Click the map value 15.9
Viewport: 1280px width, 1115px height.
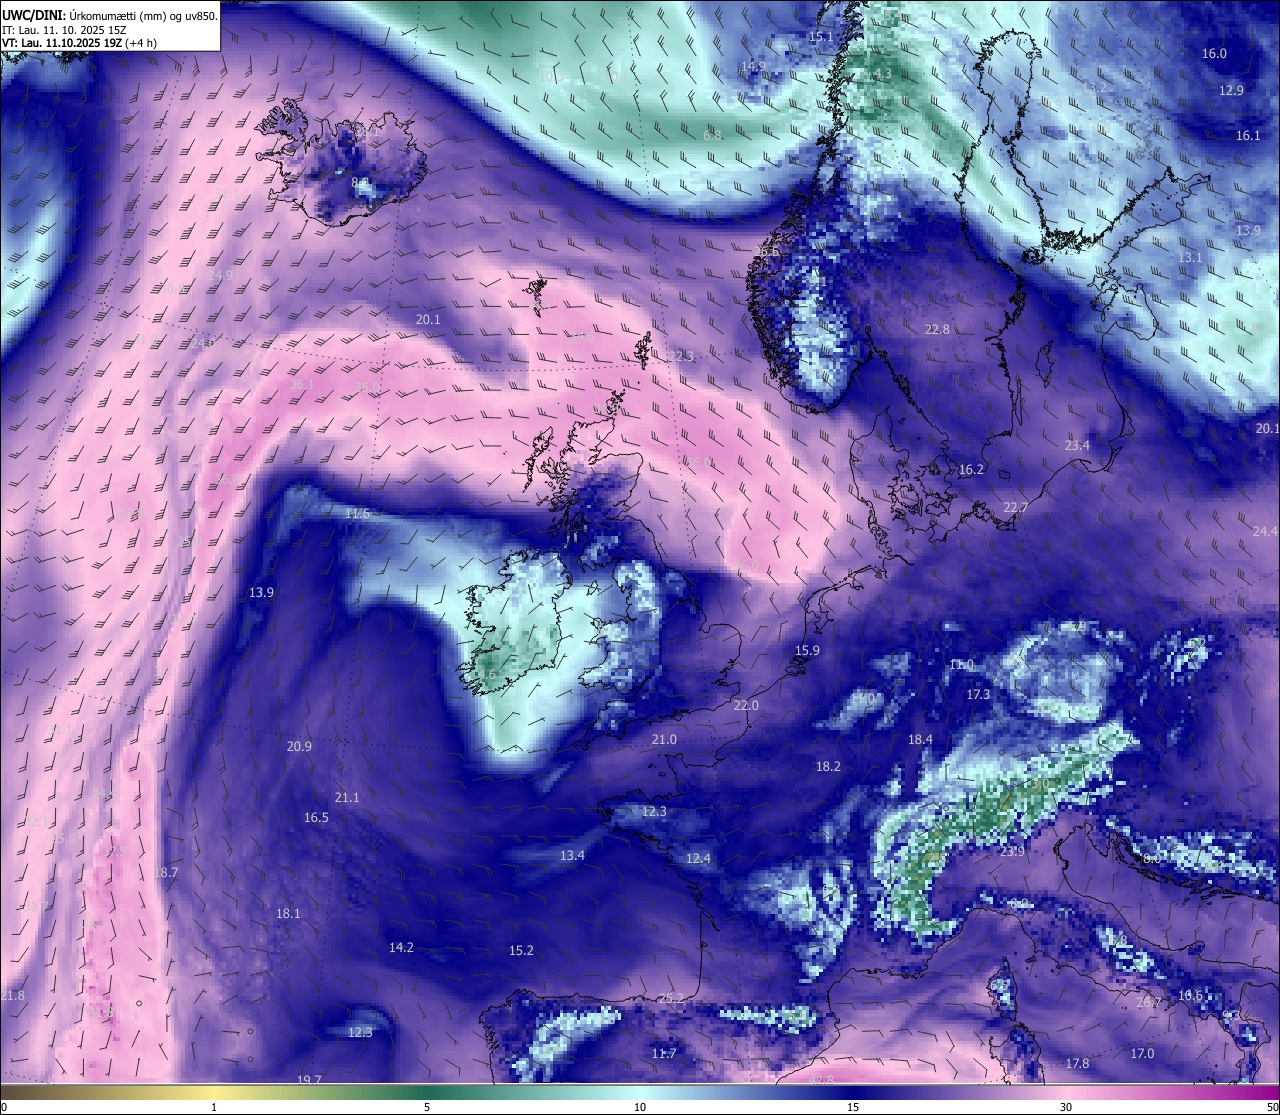pos(807,651)
